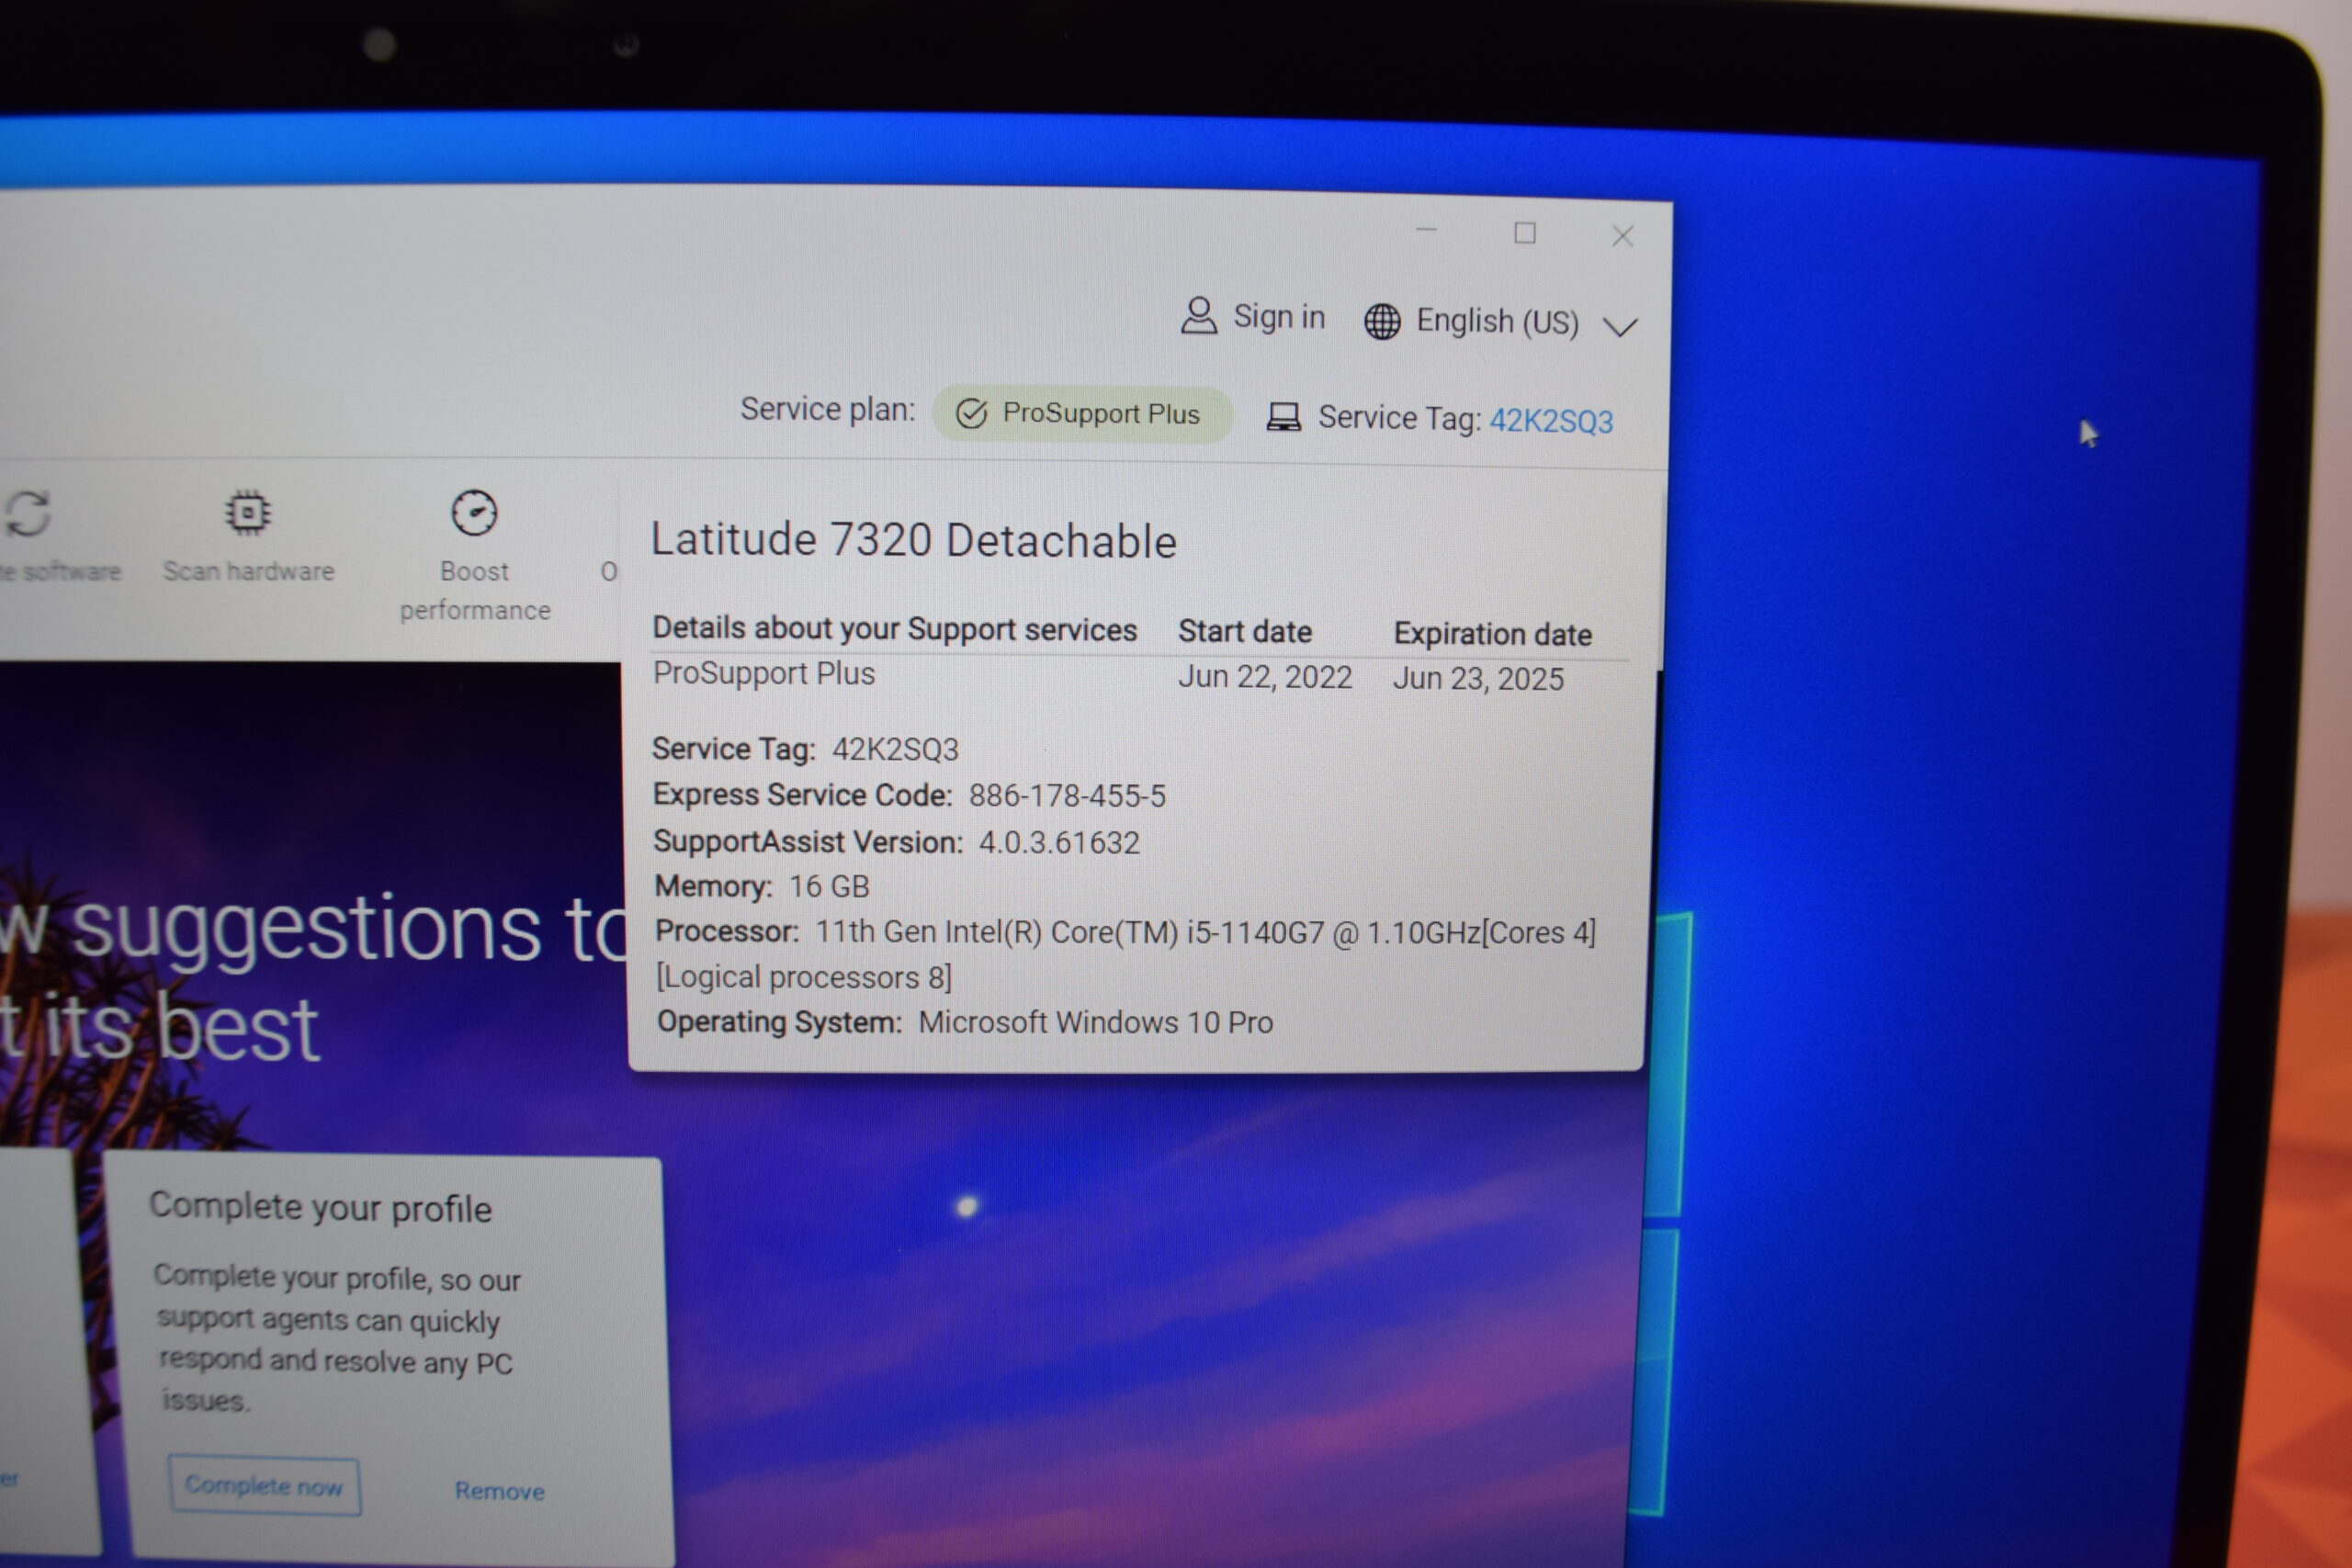Viewport: 2352px width, 1568px height.
Task: Click the Sign in link
Action: (x=1279, y=317)
